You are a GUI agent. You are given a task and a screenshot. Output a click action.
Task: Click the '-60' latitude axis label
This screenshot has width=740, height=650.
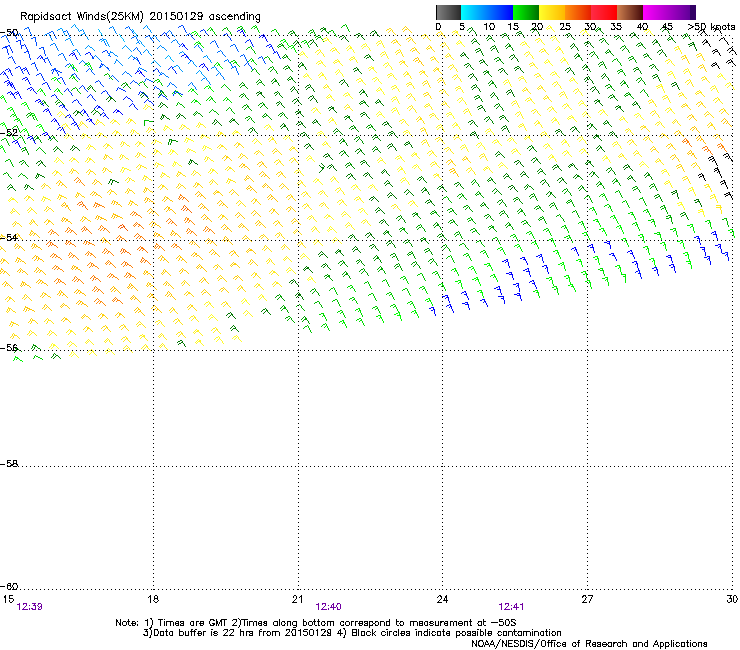tap(9, 587)
